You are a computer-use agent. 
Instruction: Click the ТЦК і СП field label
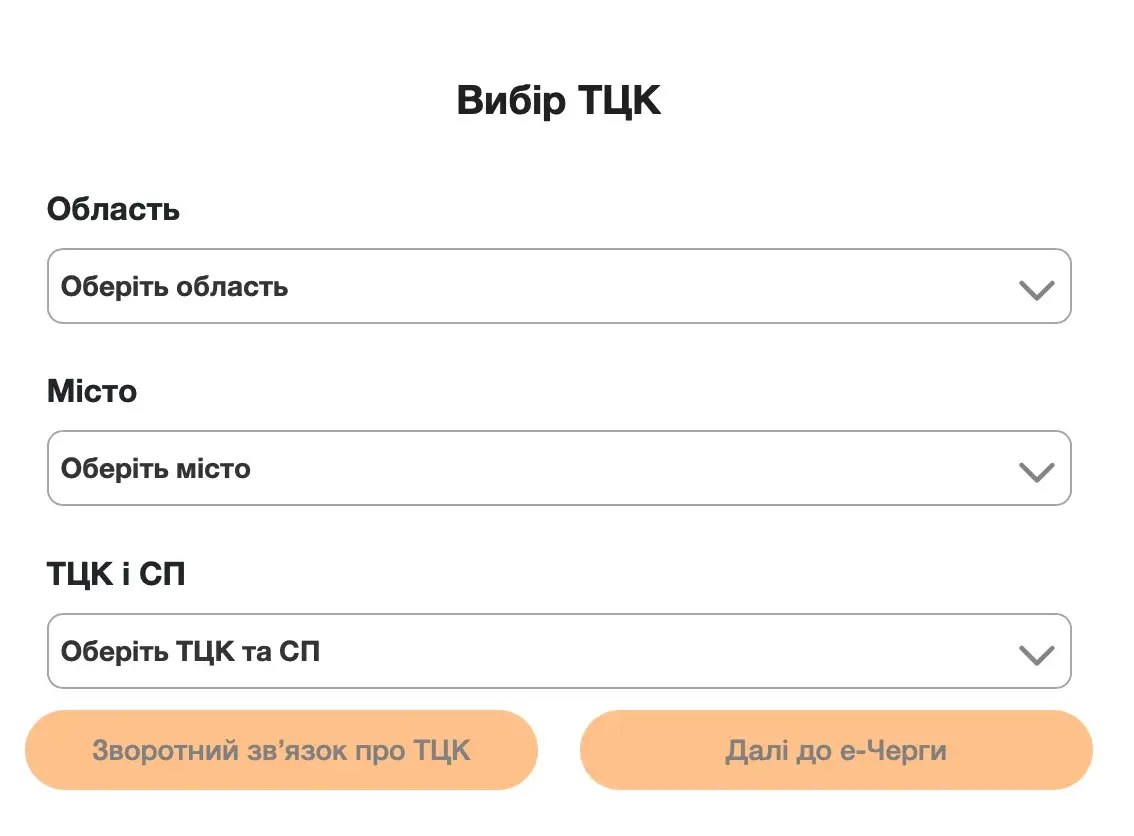pos(116,574)
